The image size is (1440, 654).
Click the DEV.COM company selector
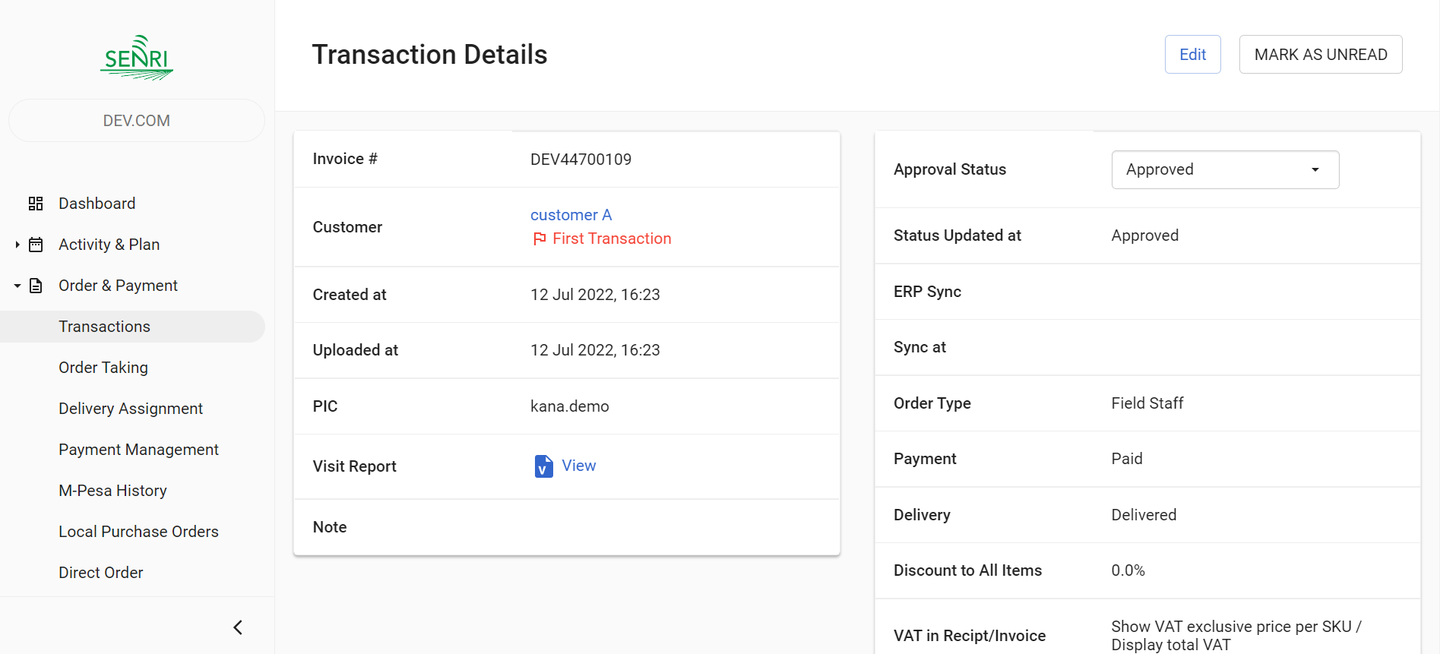coord(137,121)
